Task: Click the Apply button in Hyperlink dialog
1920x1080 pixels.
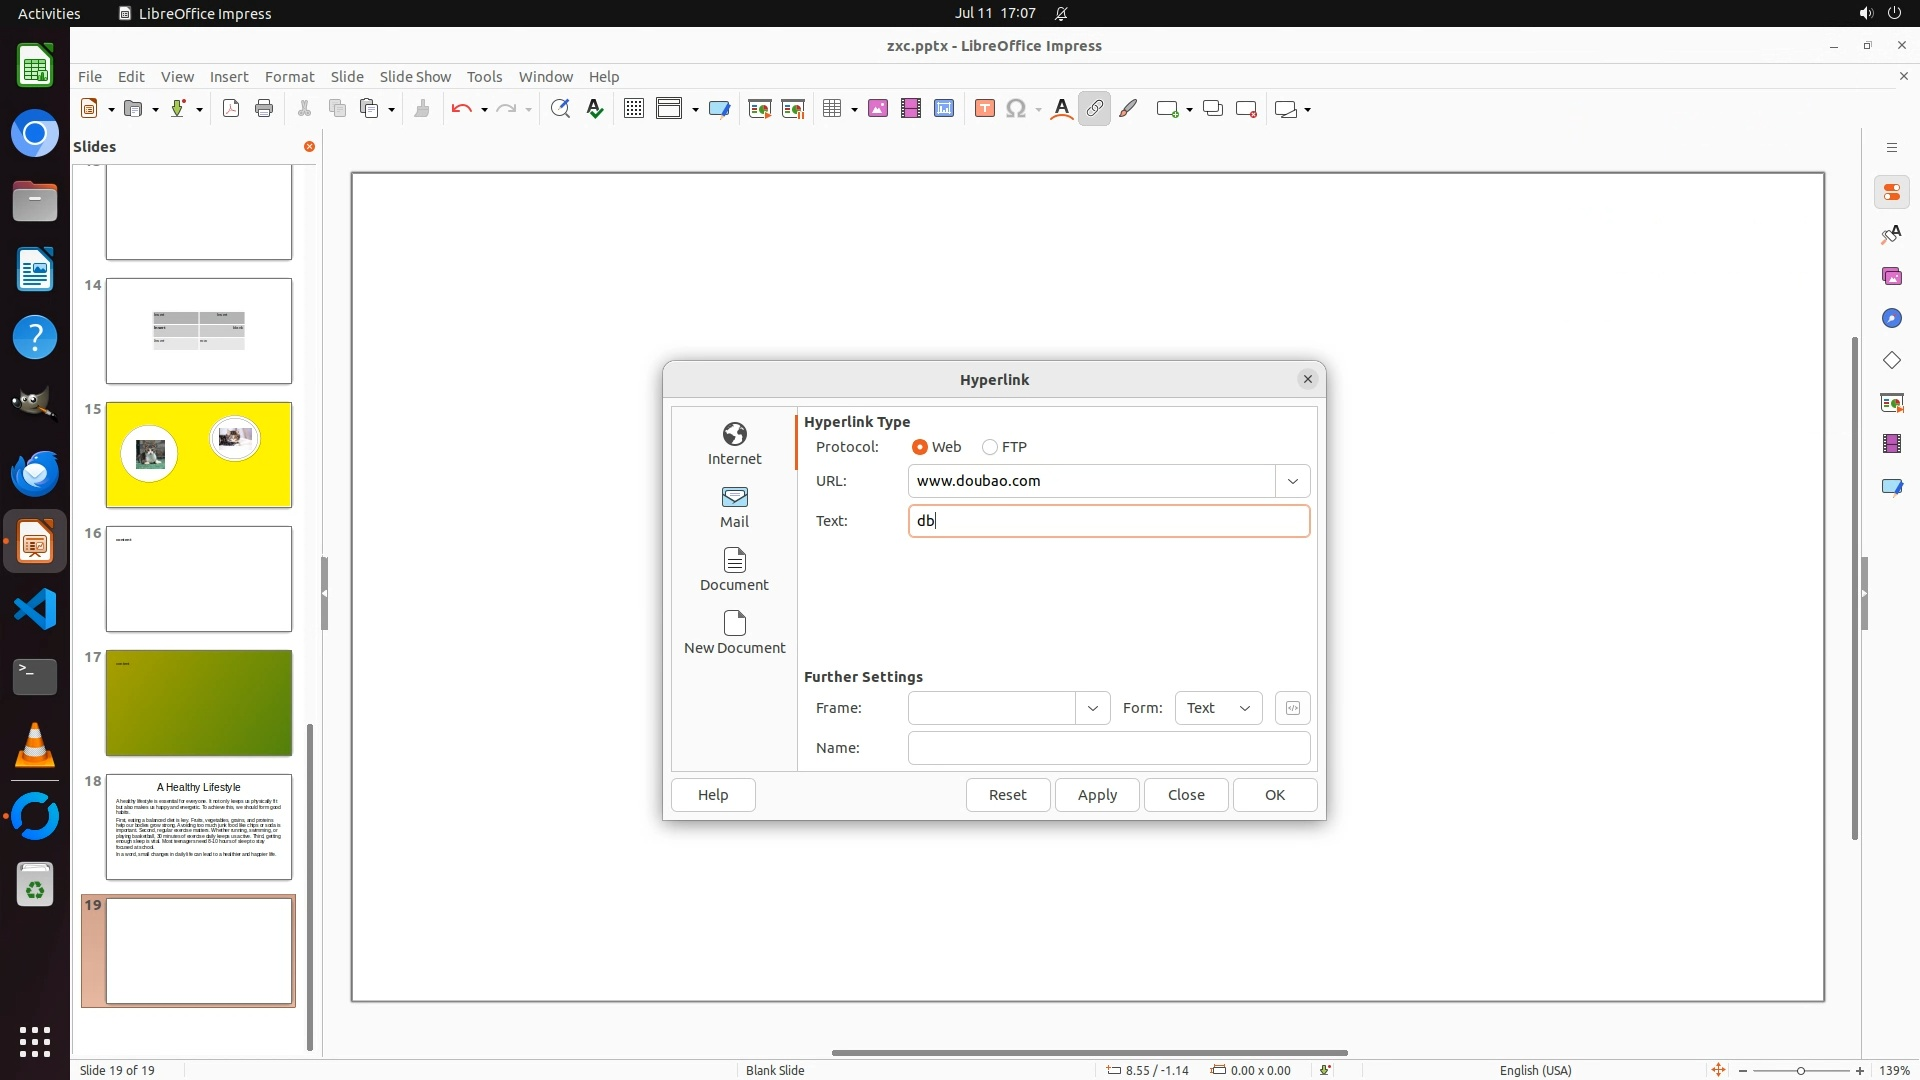Action: [1097, 795]
